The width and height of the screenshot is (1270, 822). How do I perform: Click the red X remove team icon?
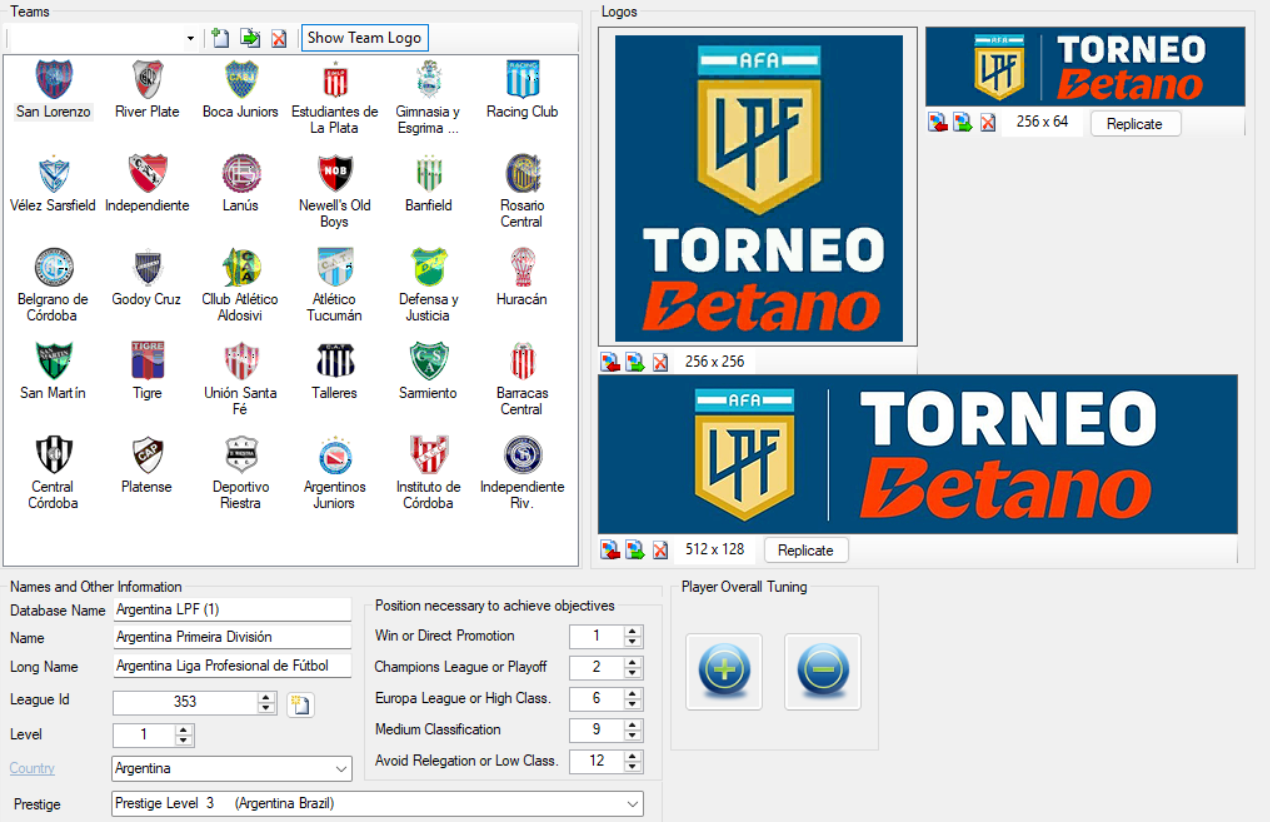[x=278, y=38]
